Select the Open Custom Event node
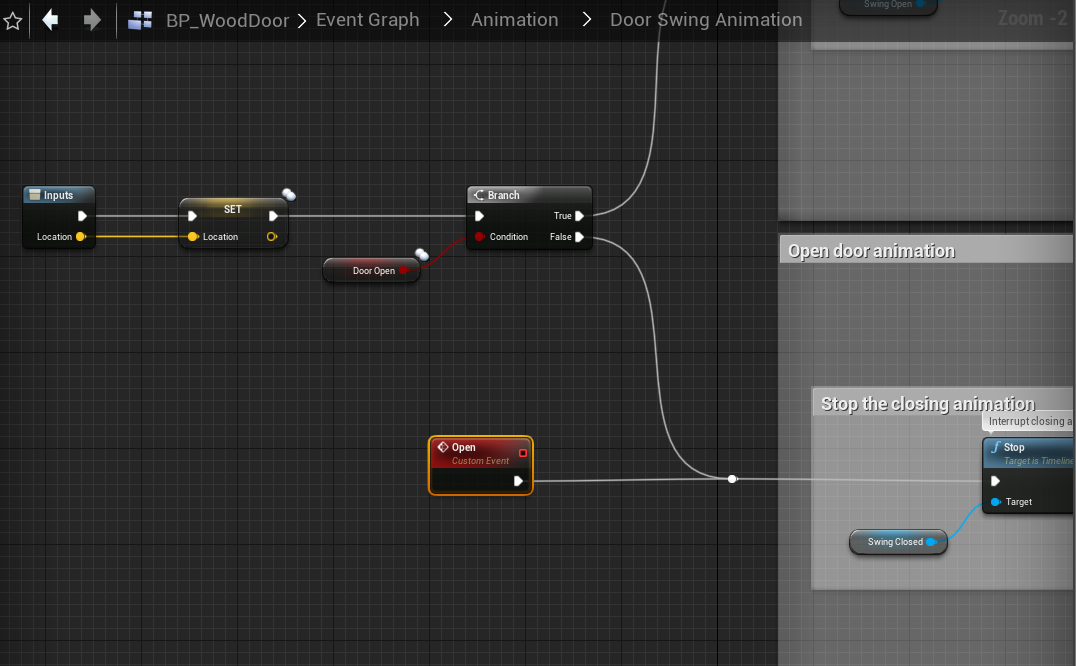 point(480,465)
